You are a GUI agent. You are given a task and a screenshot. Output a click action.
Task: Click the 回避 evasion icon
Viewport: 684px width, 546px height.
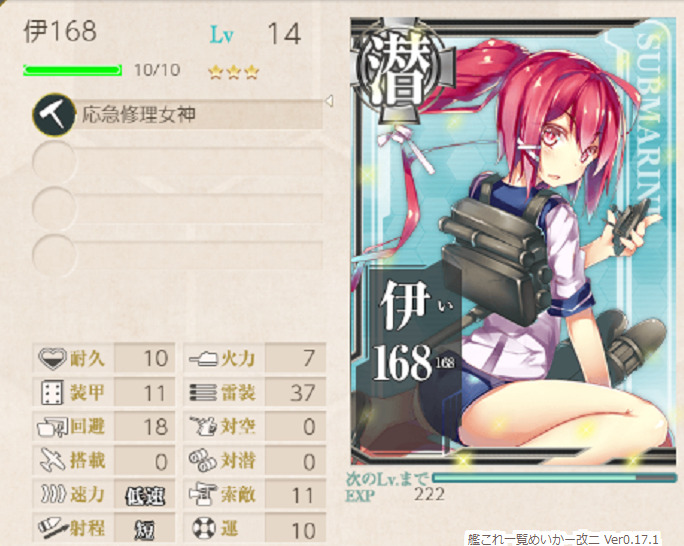coord(52,427)
